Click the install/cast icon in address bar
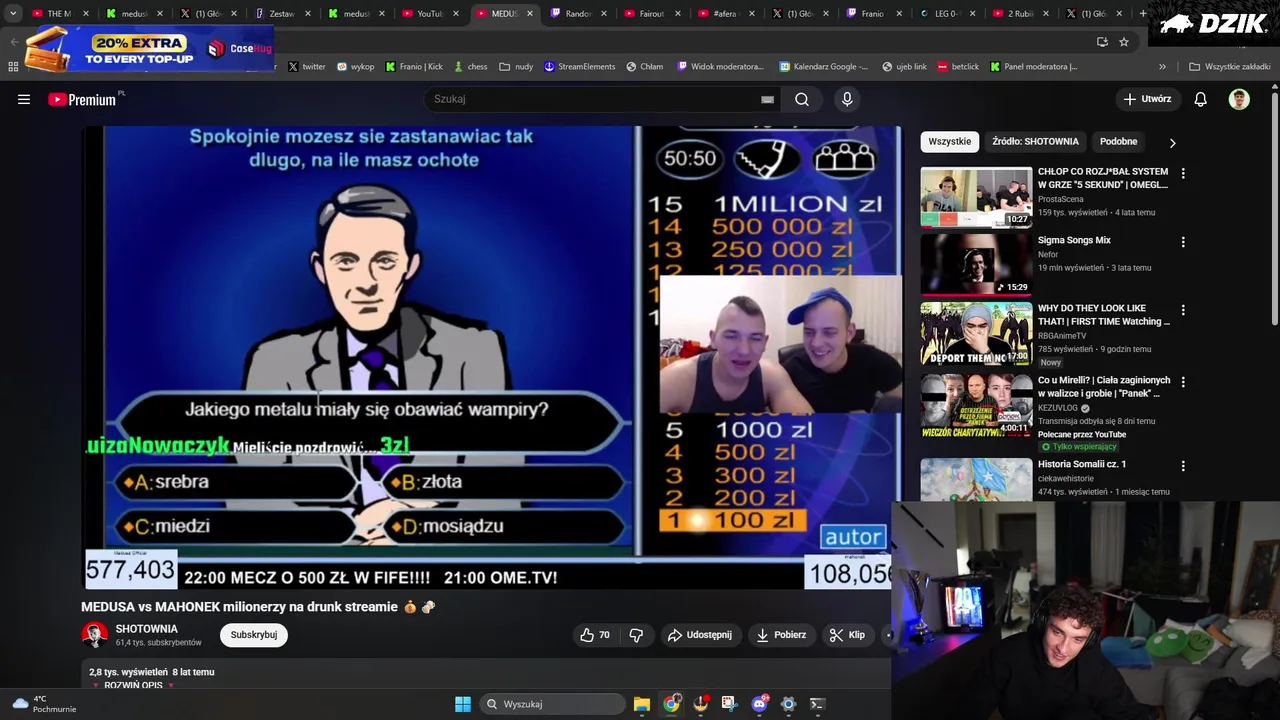The height and width of the screenshot is (720, 1280). click(x=1102, y=42)
